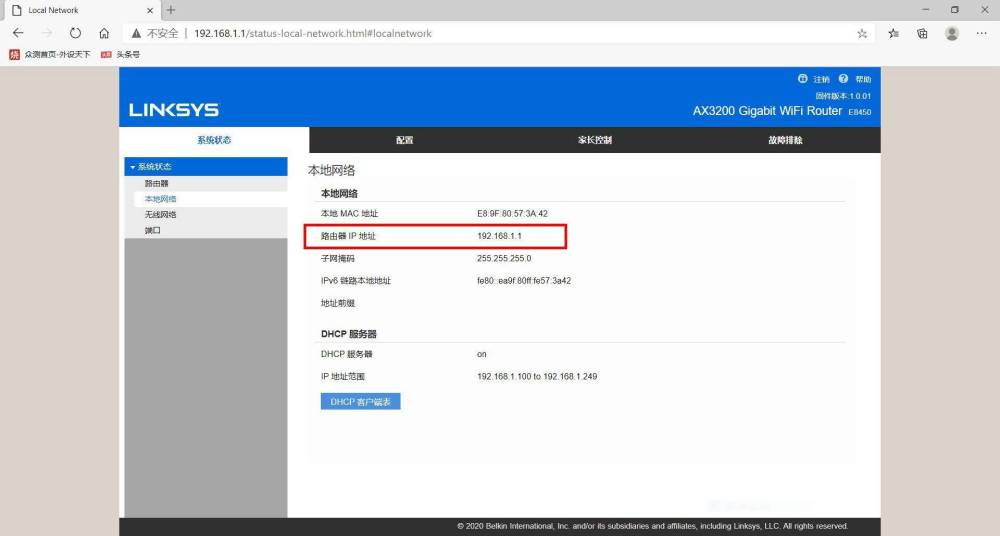Open the favorites list icon

pyautogui.click(x=893, y=33)
